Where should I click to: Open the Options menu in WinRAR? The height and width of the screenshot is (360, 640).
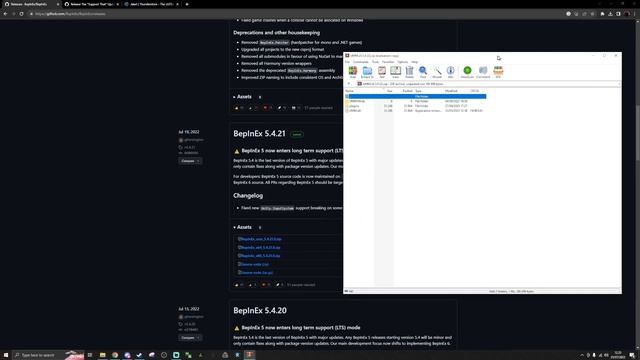tap(402, 62)
